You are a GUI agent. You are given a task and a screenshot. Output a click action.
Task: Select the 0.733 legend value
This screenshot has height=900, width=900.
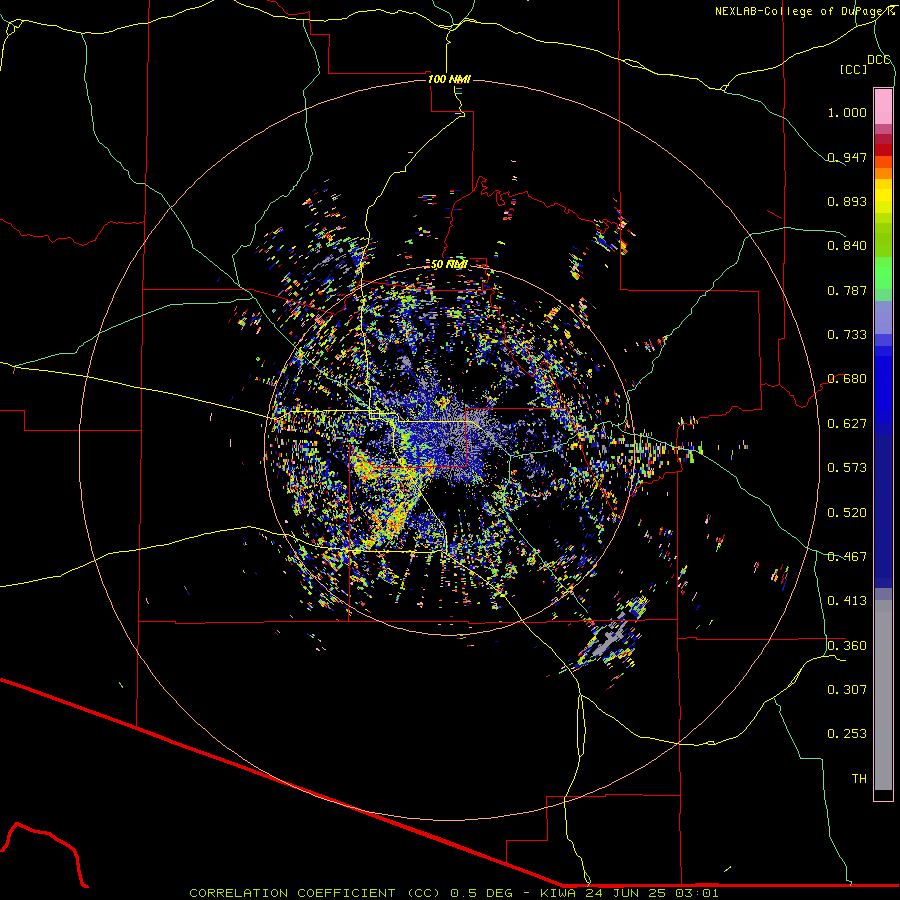tap(847, 335)
